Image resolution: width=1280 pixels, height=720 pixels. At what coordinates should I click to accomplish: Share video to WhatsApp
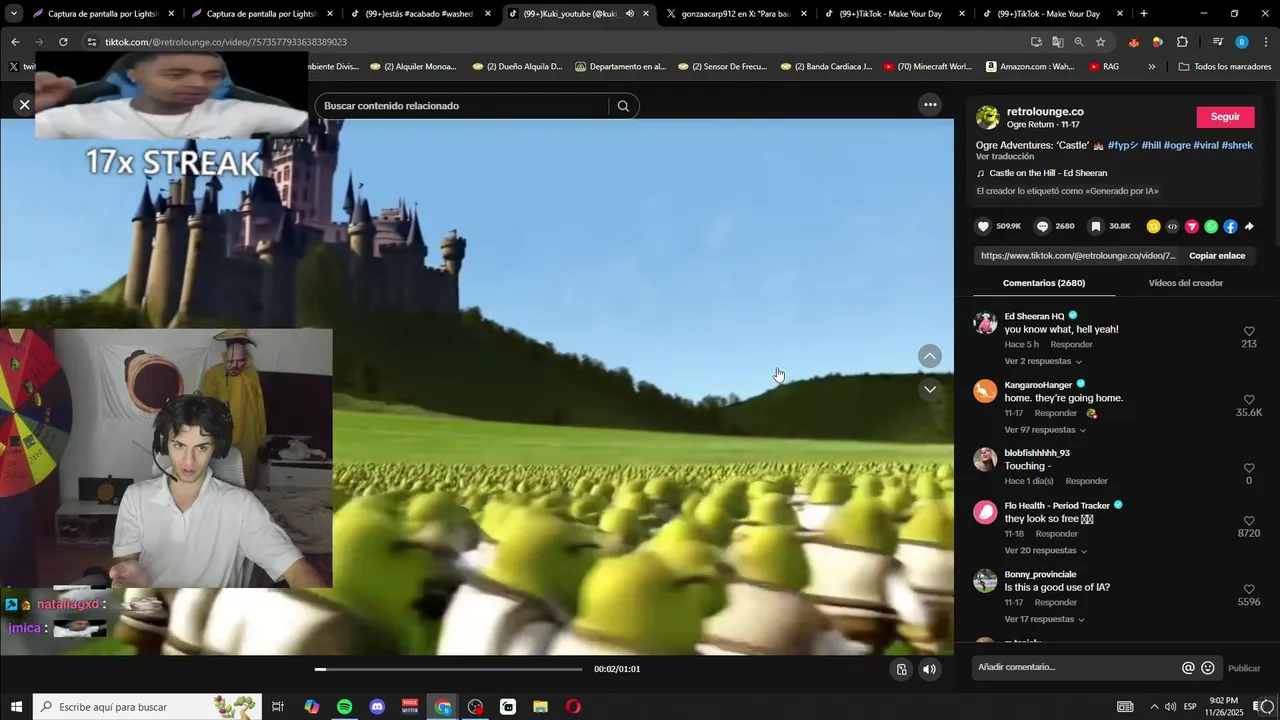point(1211,227)
